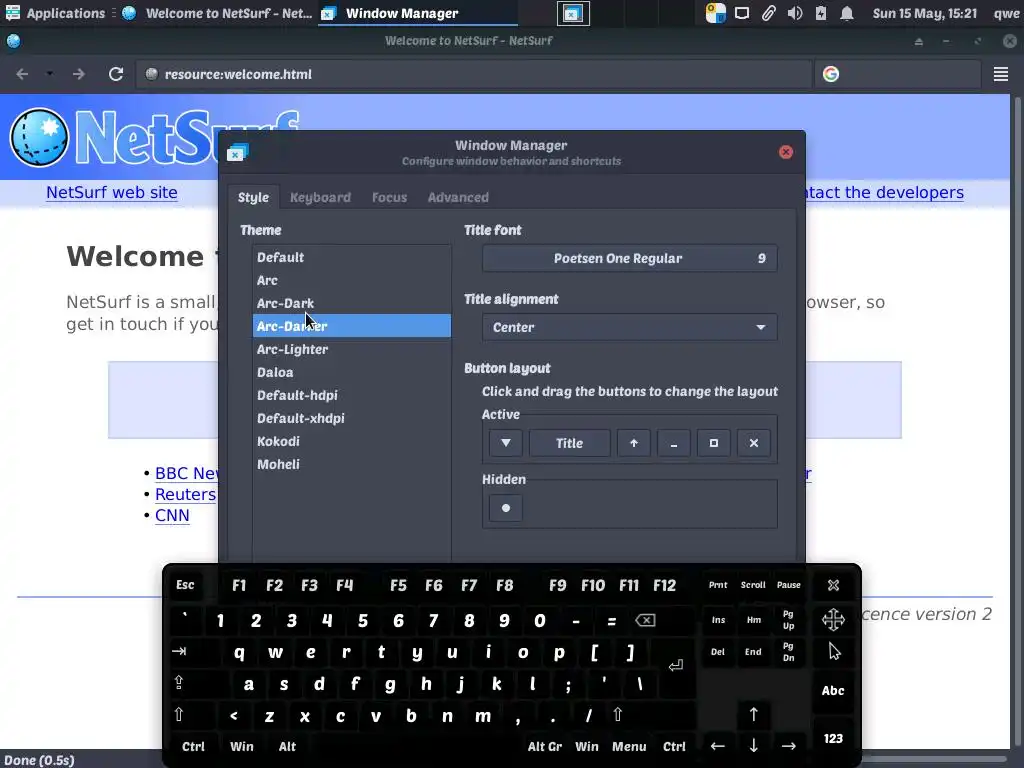Viewport: 1024px width, 768px height.
Task: Click the workspace switcher in the top panel
Action: pos(573,13)
